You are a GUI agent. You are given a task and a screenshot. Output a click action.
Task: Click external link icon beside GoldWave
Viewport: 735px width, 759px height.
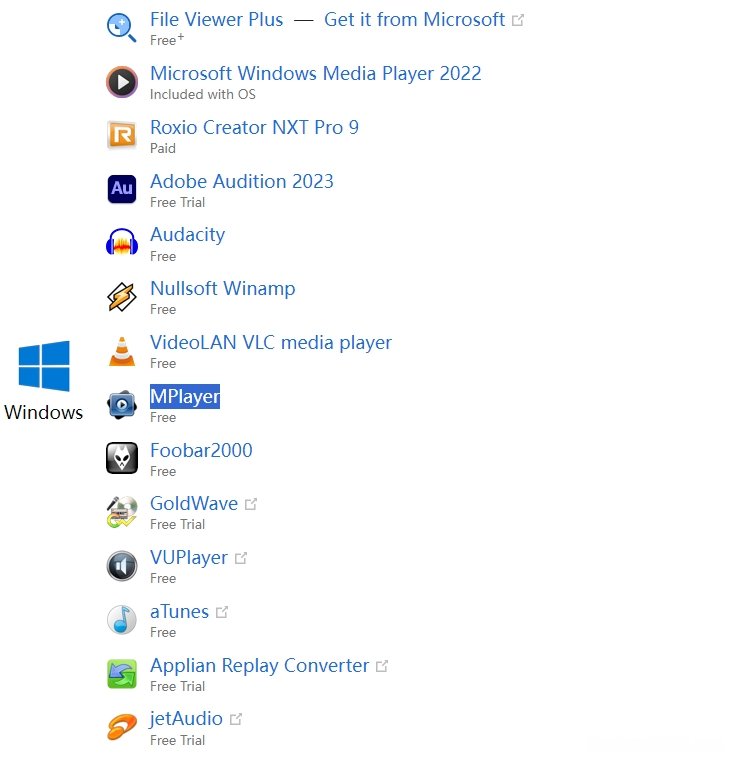[x=251, y=504]
